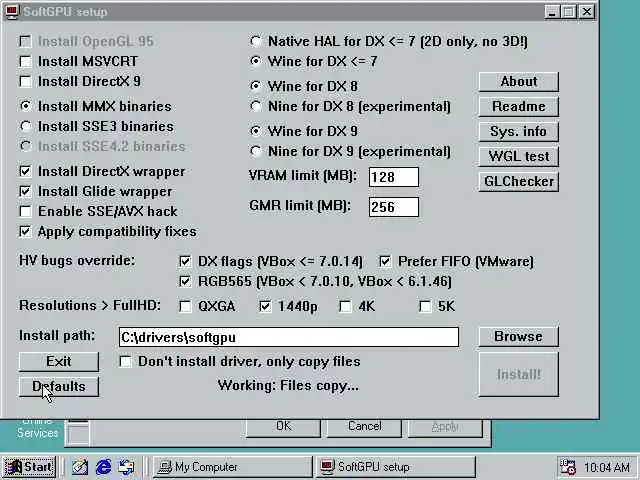Toggle RGB565 VBox override checkbox
This screenshot has width=640, height=480.
click(185, 281)
